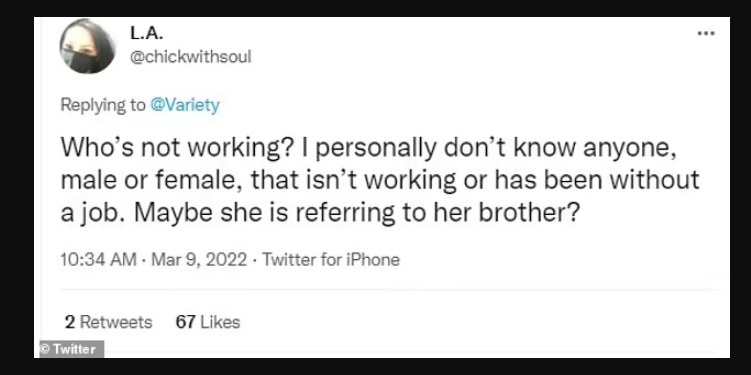Screen dimensions: 751x375
Task: Open the 10:34 AM timestamp link
Action: 99,260
